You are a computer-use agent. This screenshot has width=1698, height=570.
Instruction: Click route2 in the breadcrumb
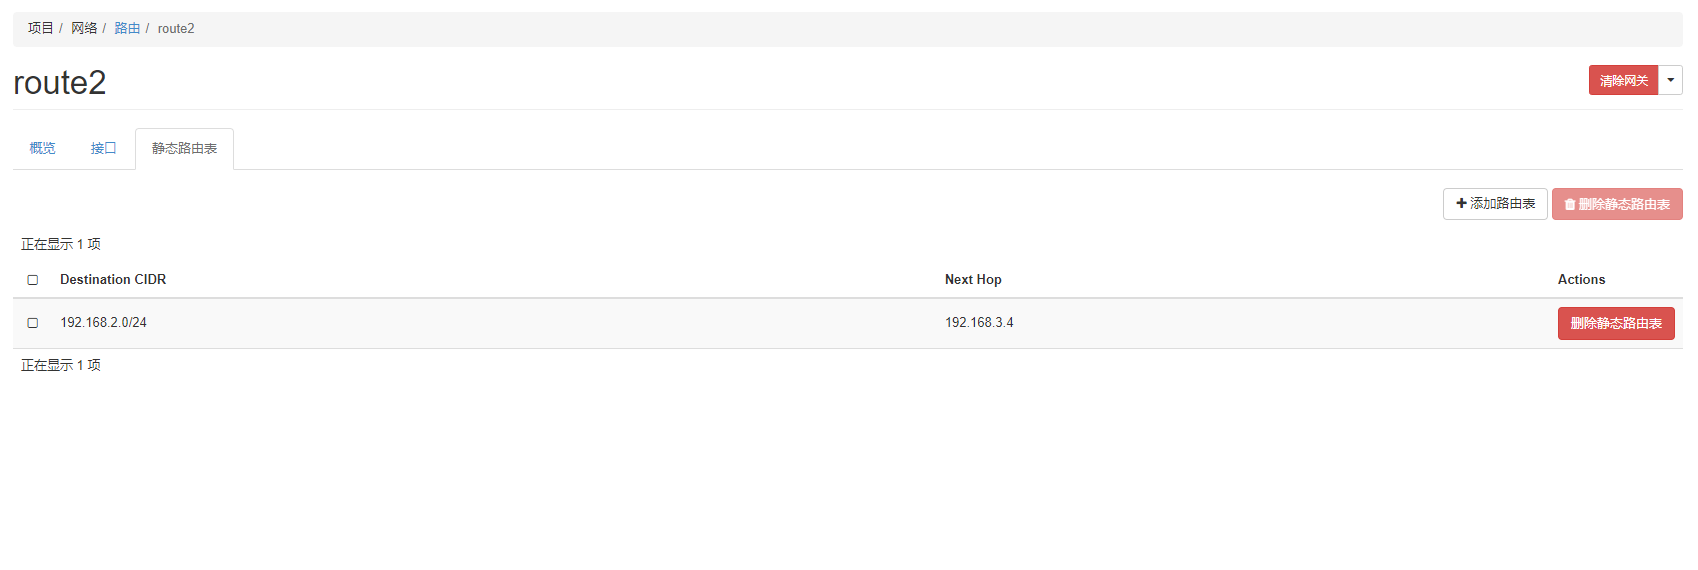click(x=176, y=29)
